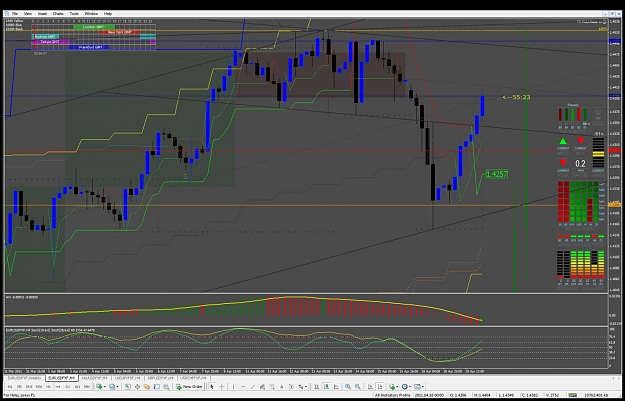Image resolution: width=625 pixels, height=401 pixels.
Task: Click the Arrows objects icon
Action: pos(301,387)
